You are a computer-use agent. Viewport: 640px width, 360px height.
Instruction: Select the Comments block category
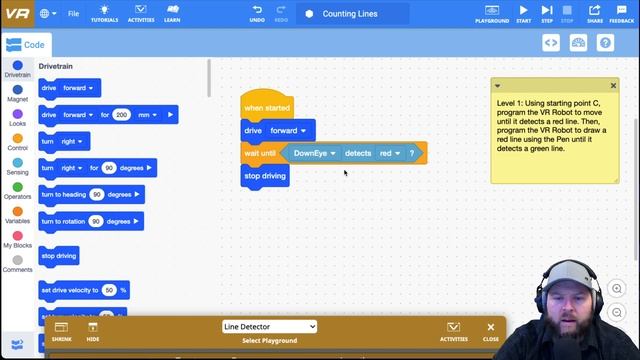(x=18, y=264)
